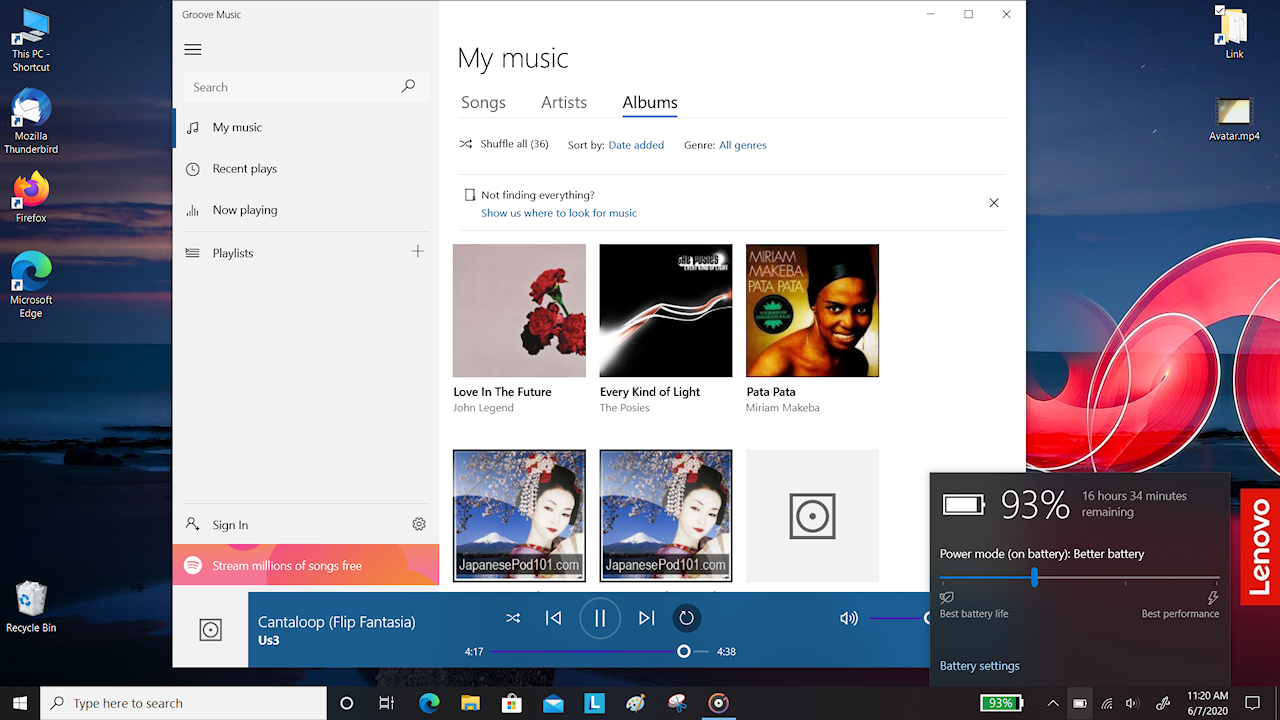Click taskbar Type here to search box
The height and width of the screenshot is (720, 1280).
tap(183, 703)
